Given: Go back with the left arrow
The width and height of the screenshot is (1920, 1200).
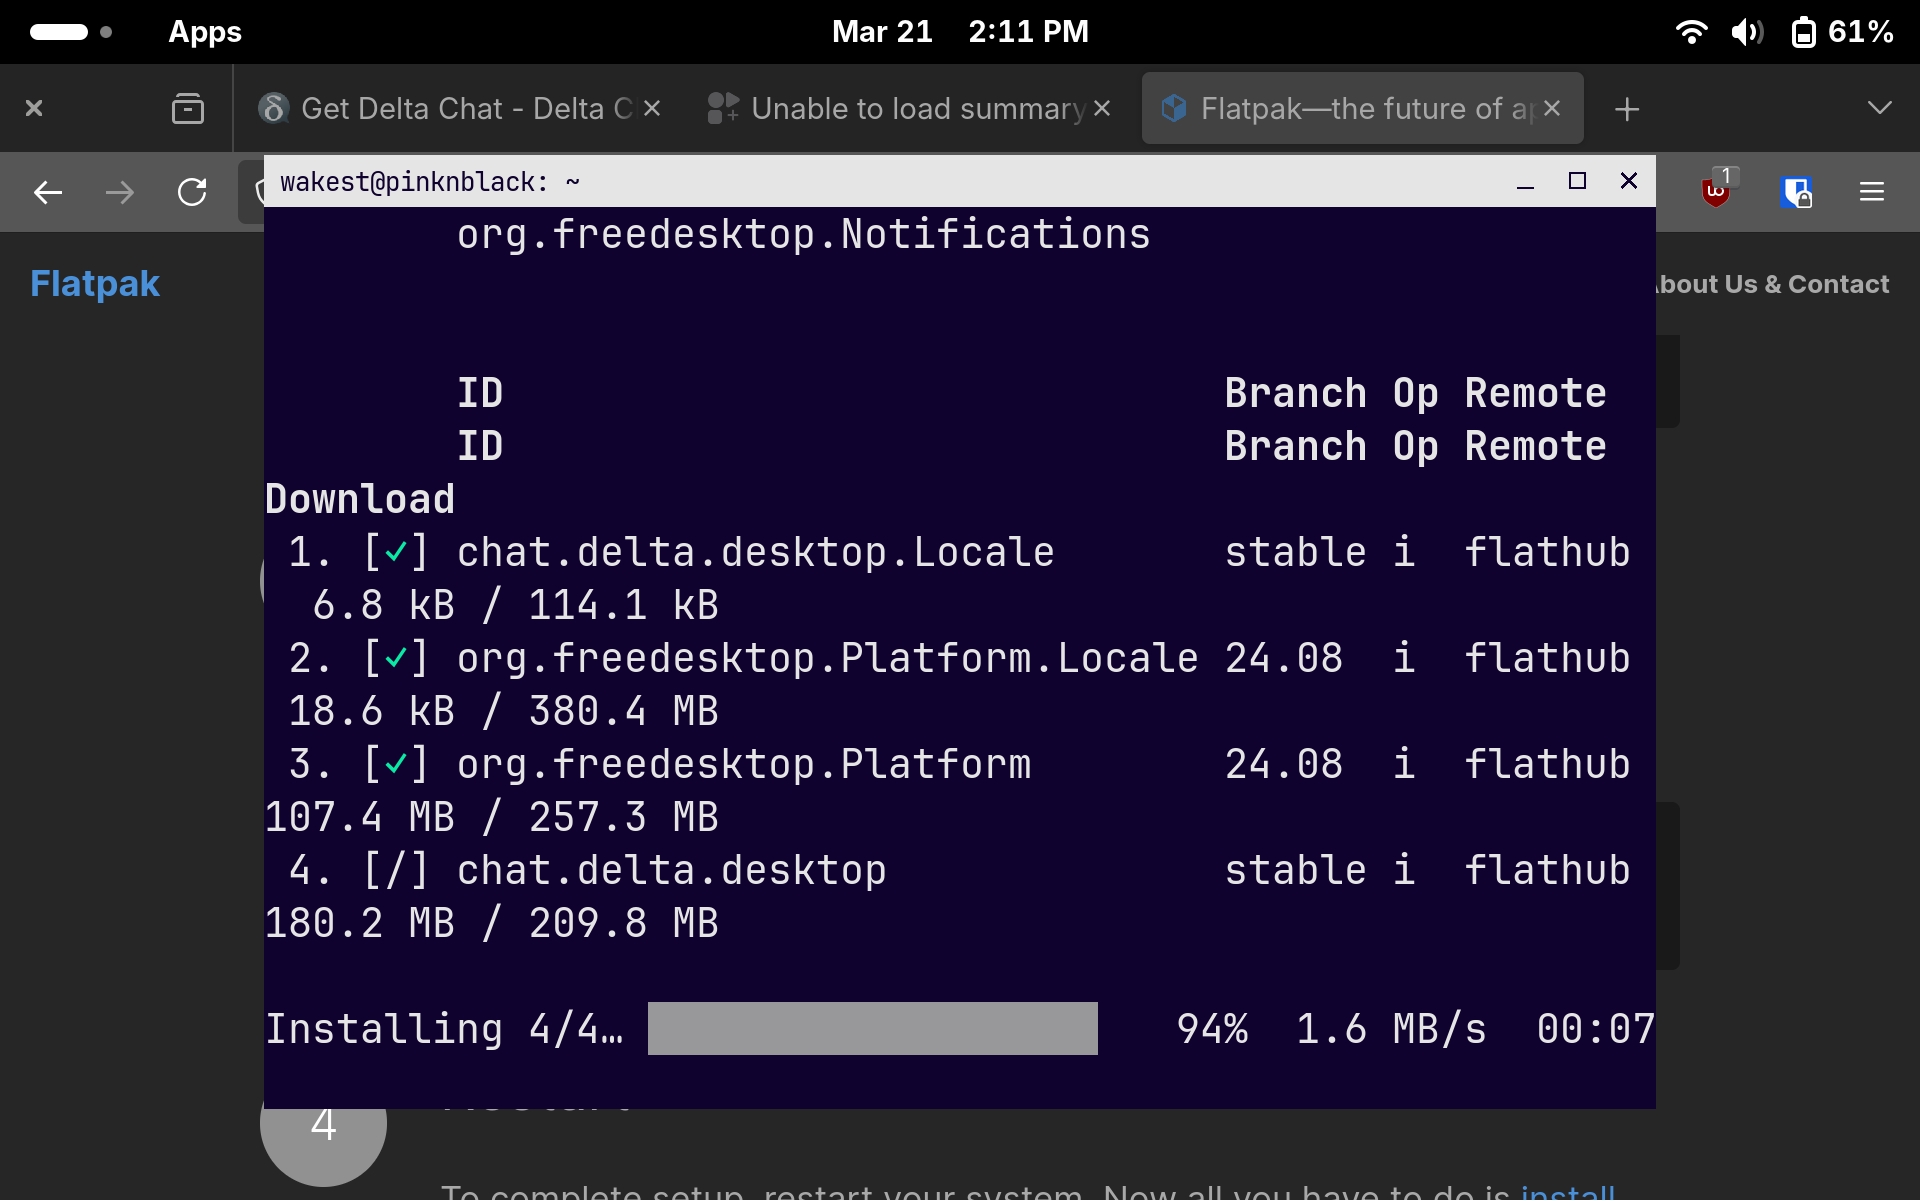Looking at the screenshot, I should (x=48, y=192).
